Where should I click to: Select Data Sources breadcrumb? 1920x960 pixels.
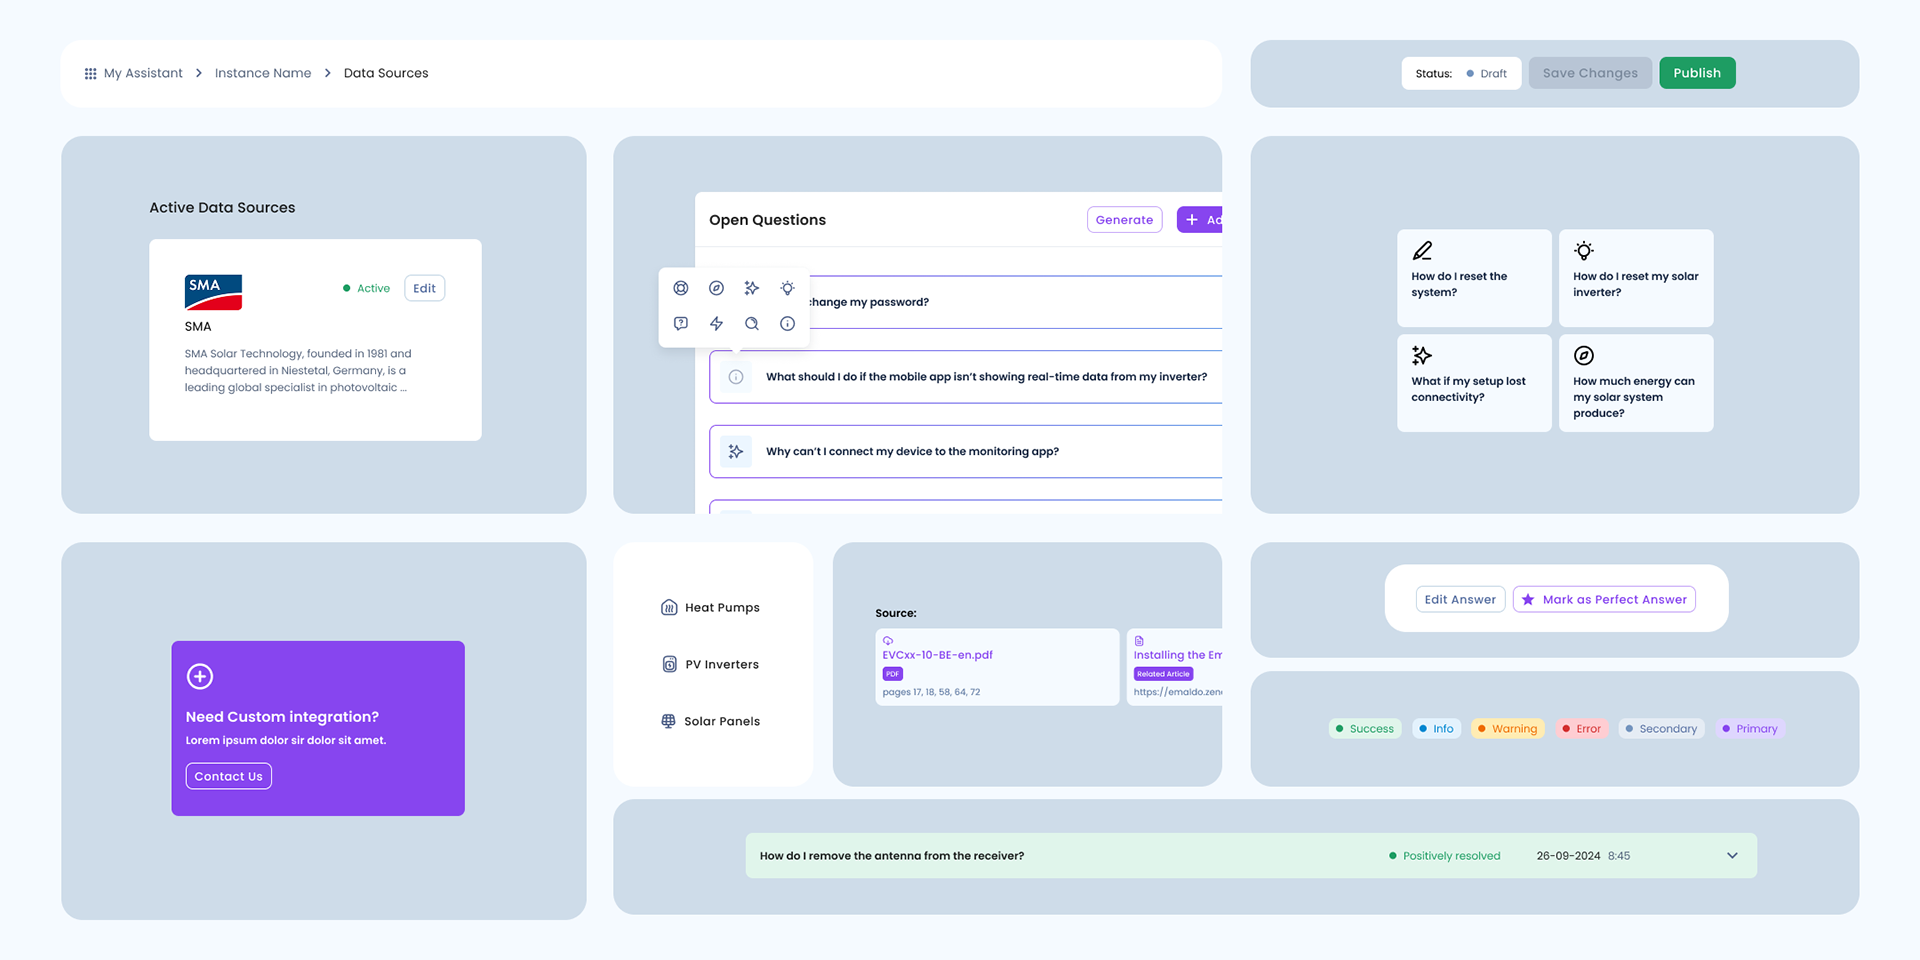click(x=386, y=73)
